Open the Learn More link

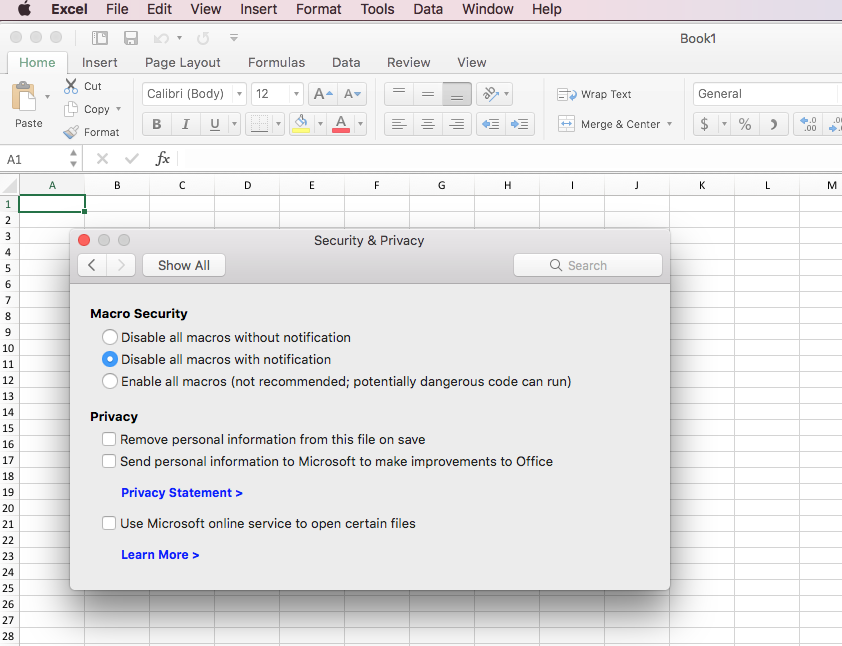[x=160, y=555]
